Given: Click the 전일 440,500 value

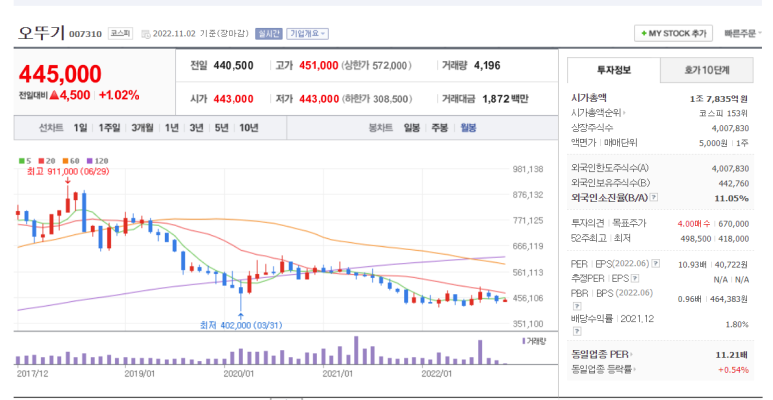Looking at the screenshot, I should (233, 66).
